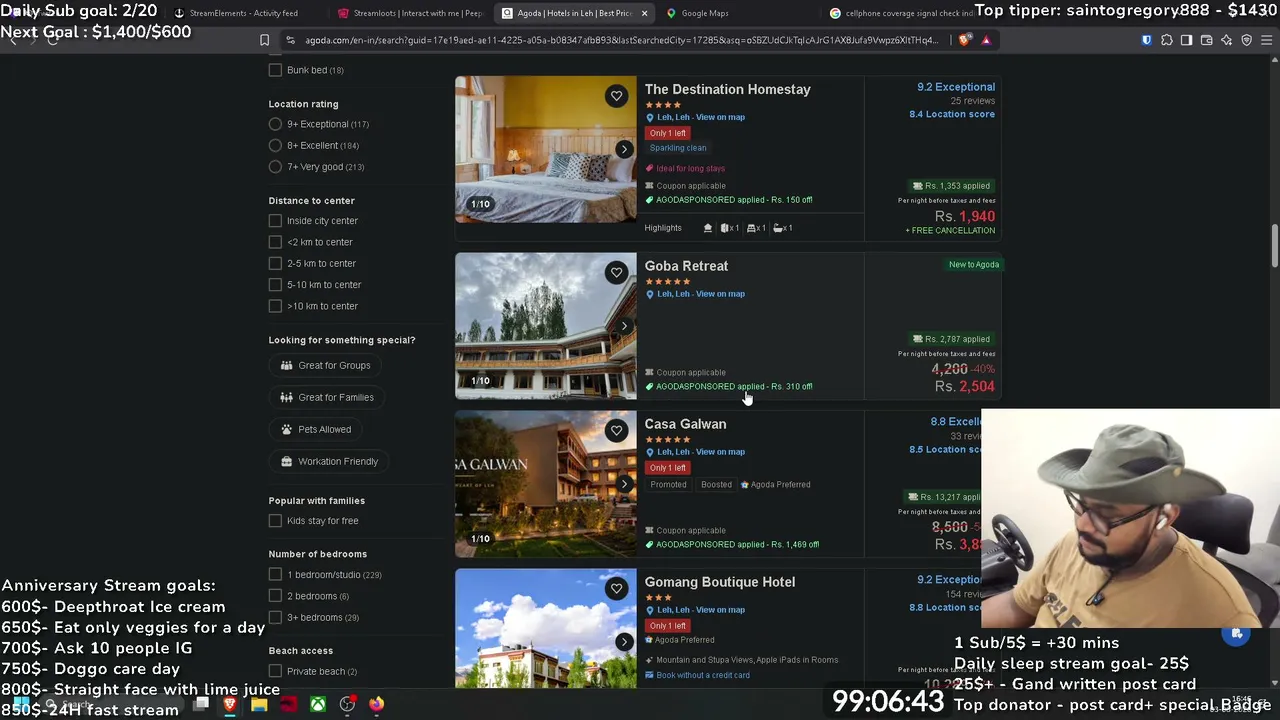The width and height of the screenshot is (1280, 720).
Task: Enable the 3+ bedrooms filter
Action: click(275, 618)
